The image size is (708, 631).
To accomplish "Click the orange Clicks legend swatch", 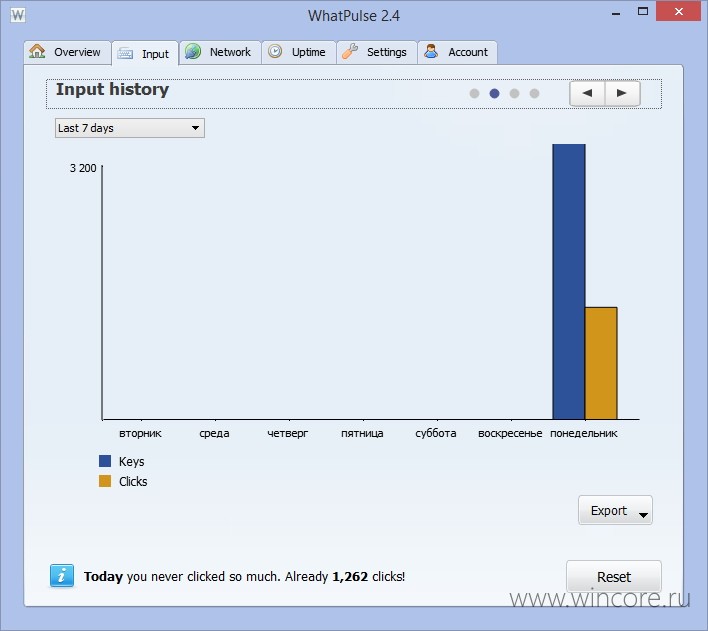I will (x=105, y=481).
